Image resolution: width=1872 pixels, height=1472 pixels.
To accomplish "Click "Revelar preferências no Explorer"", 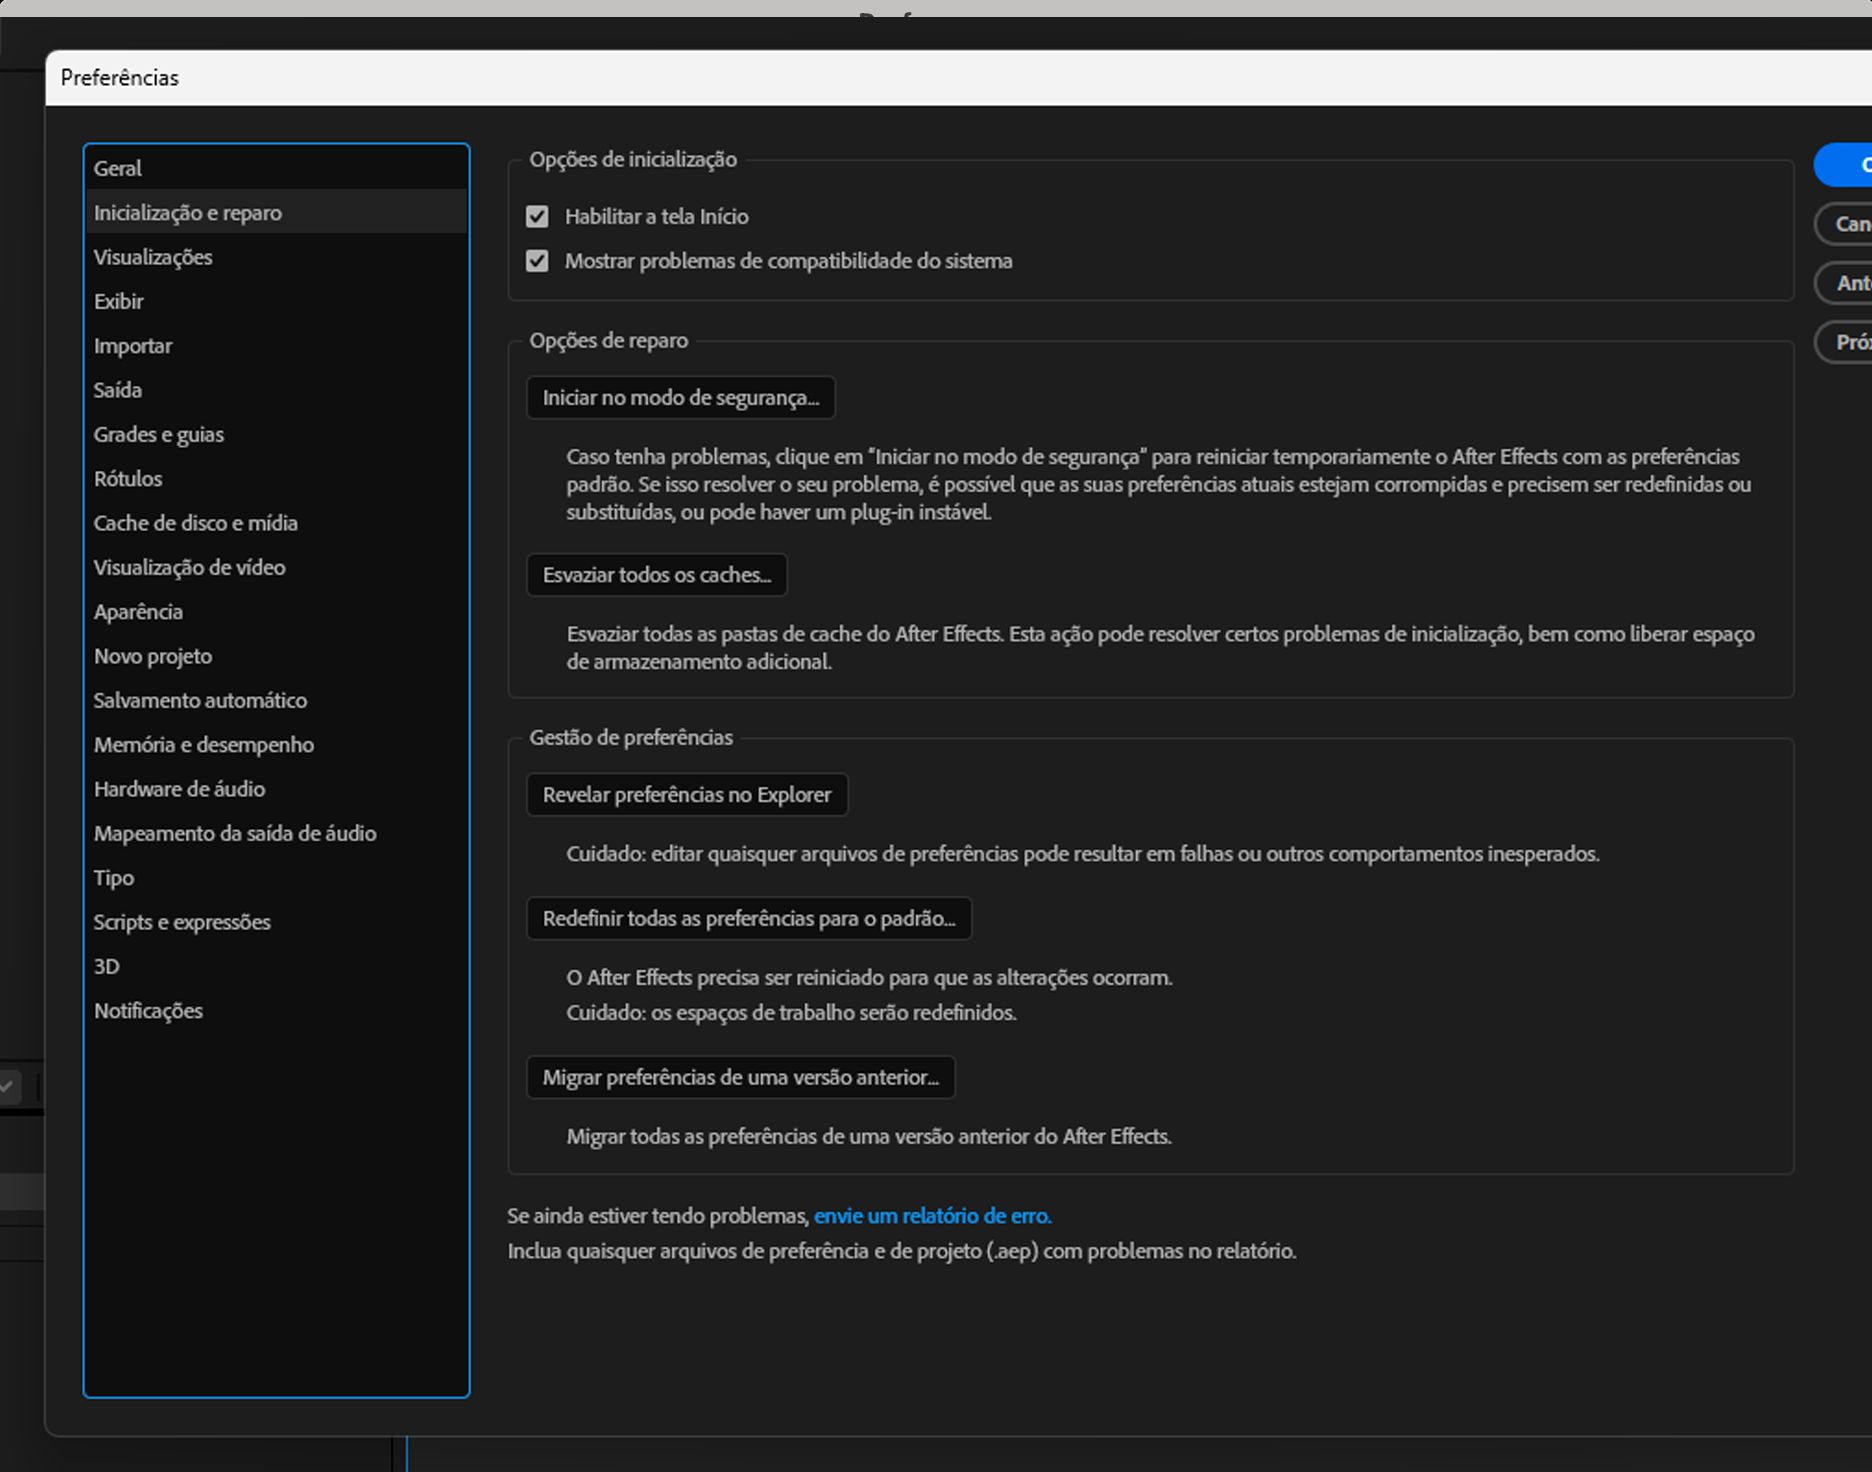I will coord(687,794).
